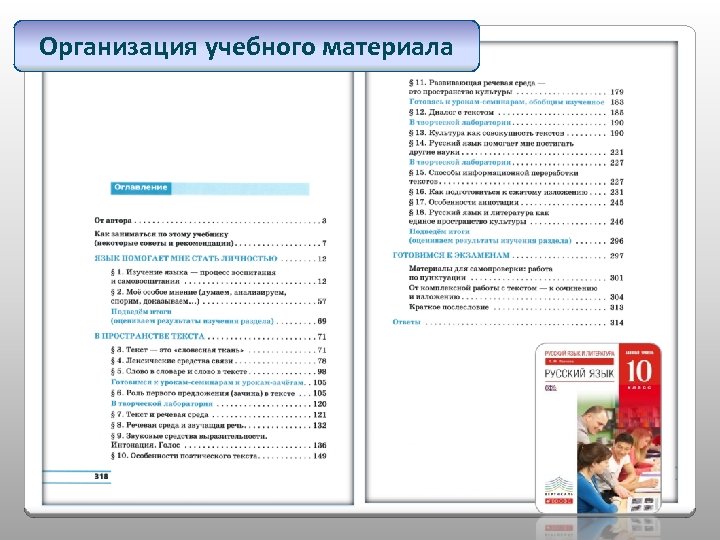The height and width of the screenshot is (540, 720).
Task: Select '§ 4. Лексические средства связи'
Action: click(x=219, y=361)
